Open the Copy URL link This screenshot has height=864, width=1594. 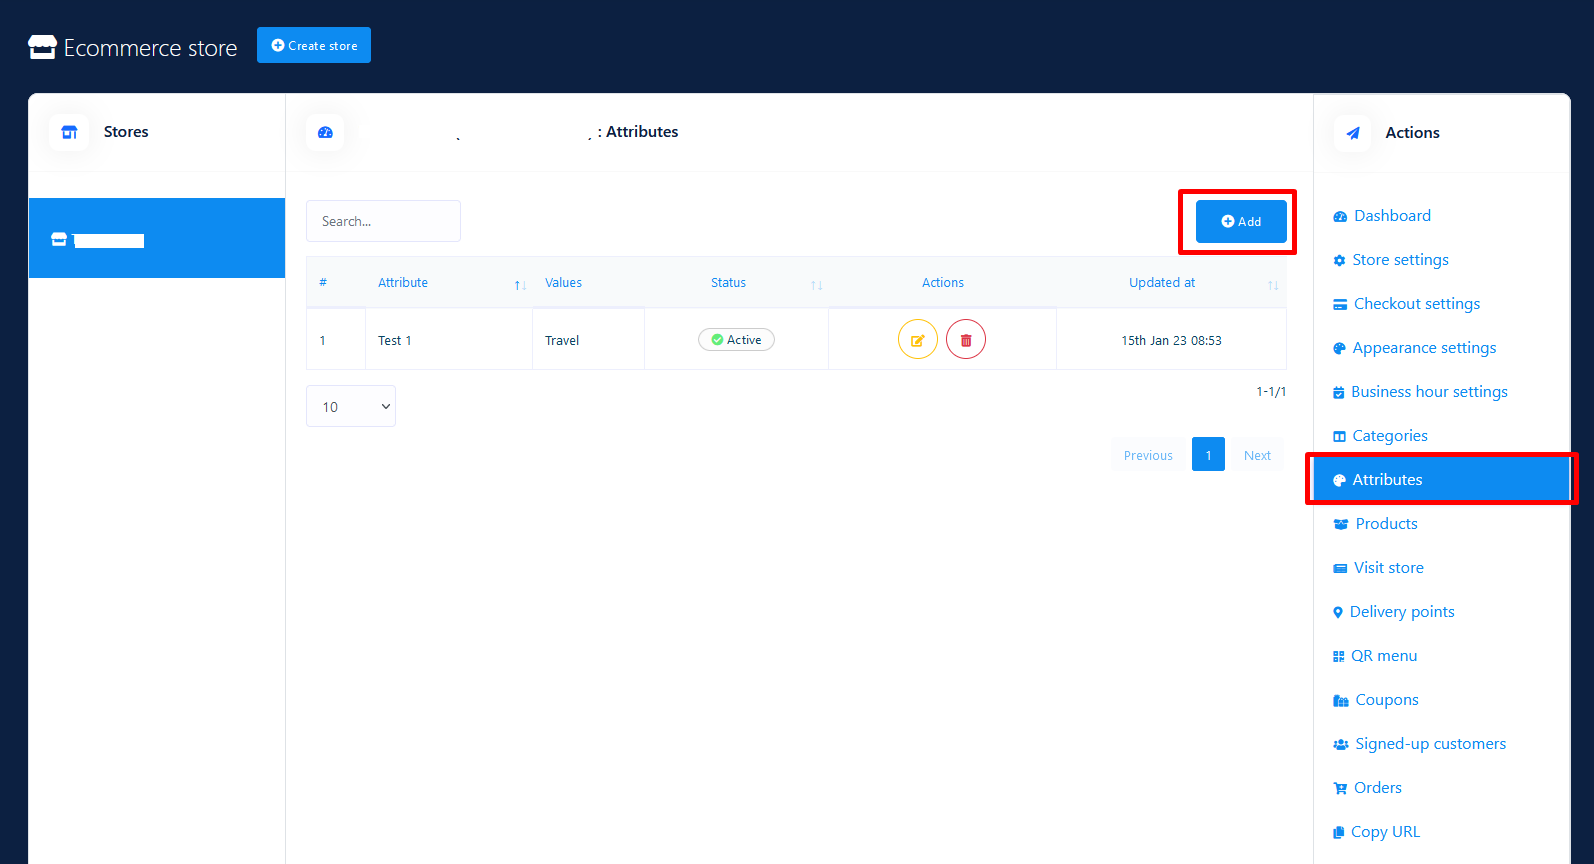[x=1384, y=832]
